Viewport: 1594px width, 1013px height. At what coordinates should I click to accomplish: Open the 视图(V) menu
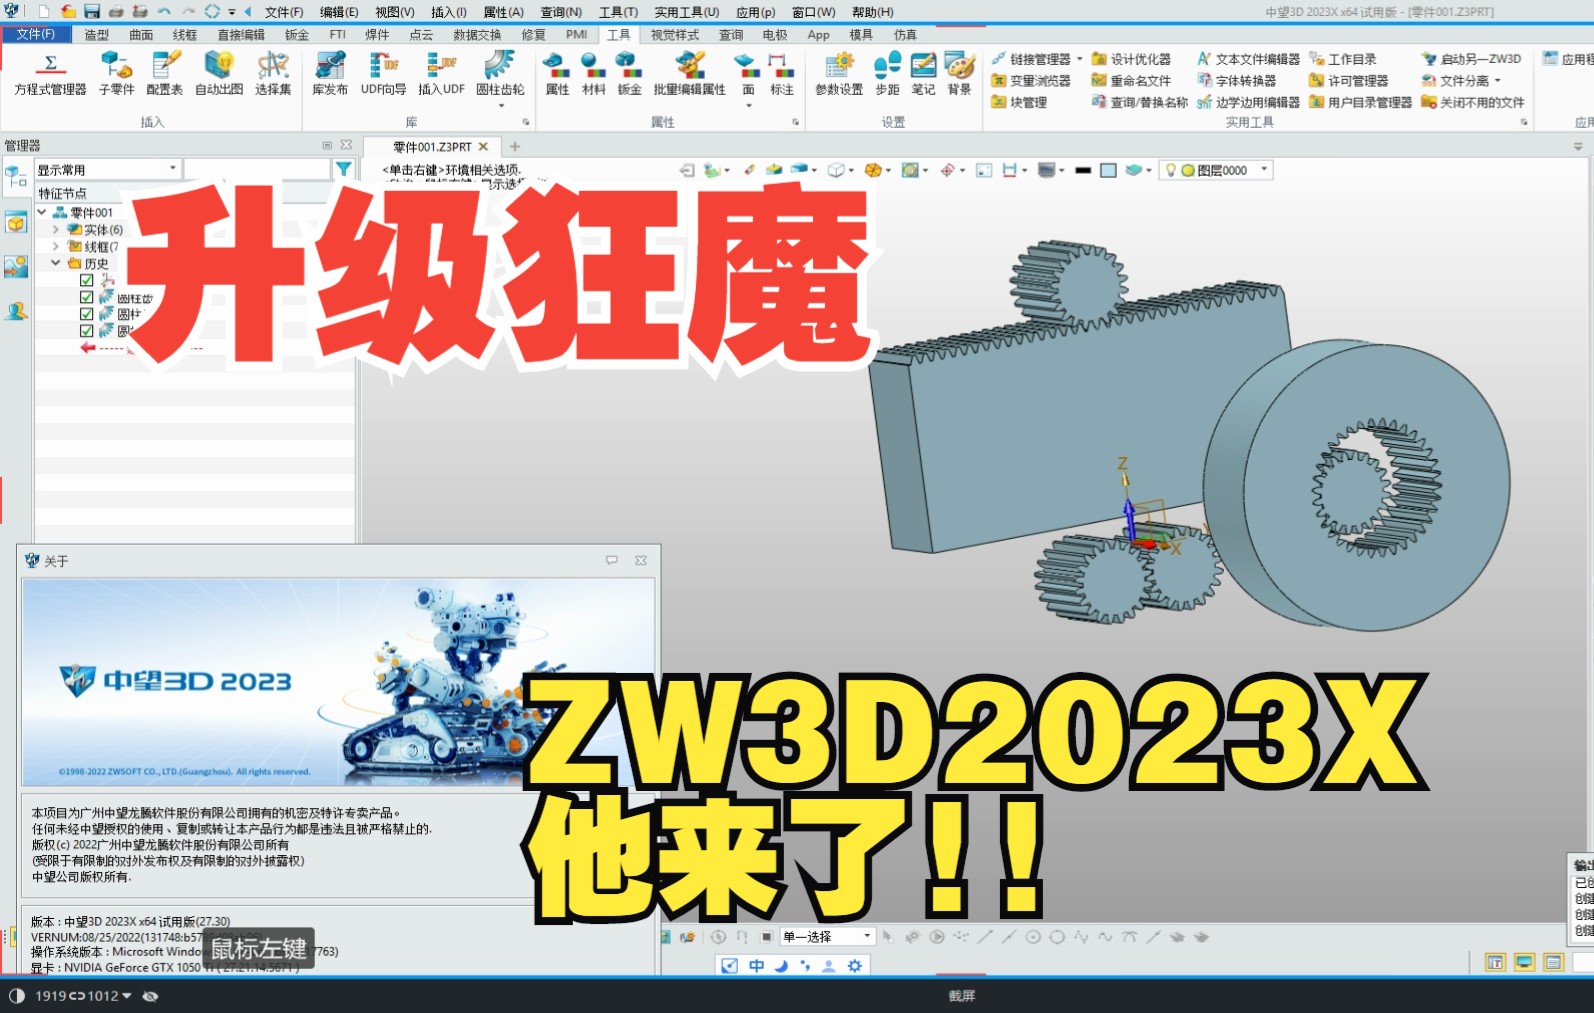394,12
